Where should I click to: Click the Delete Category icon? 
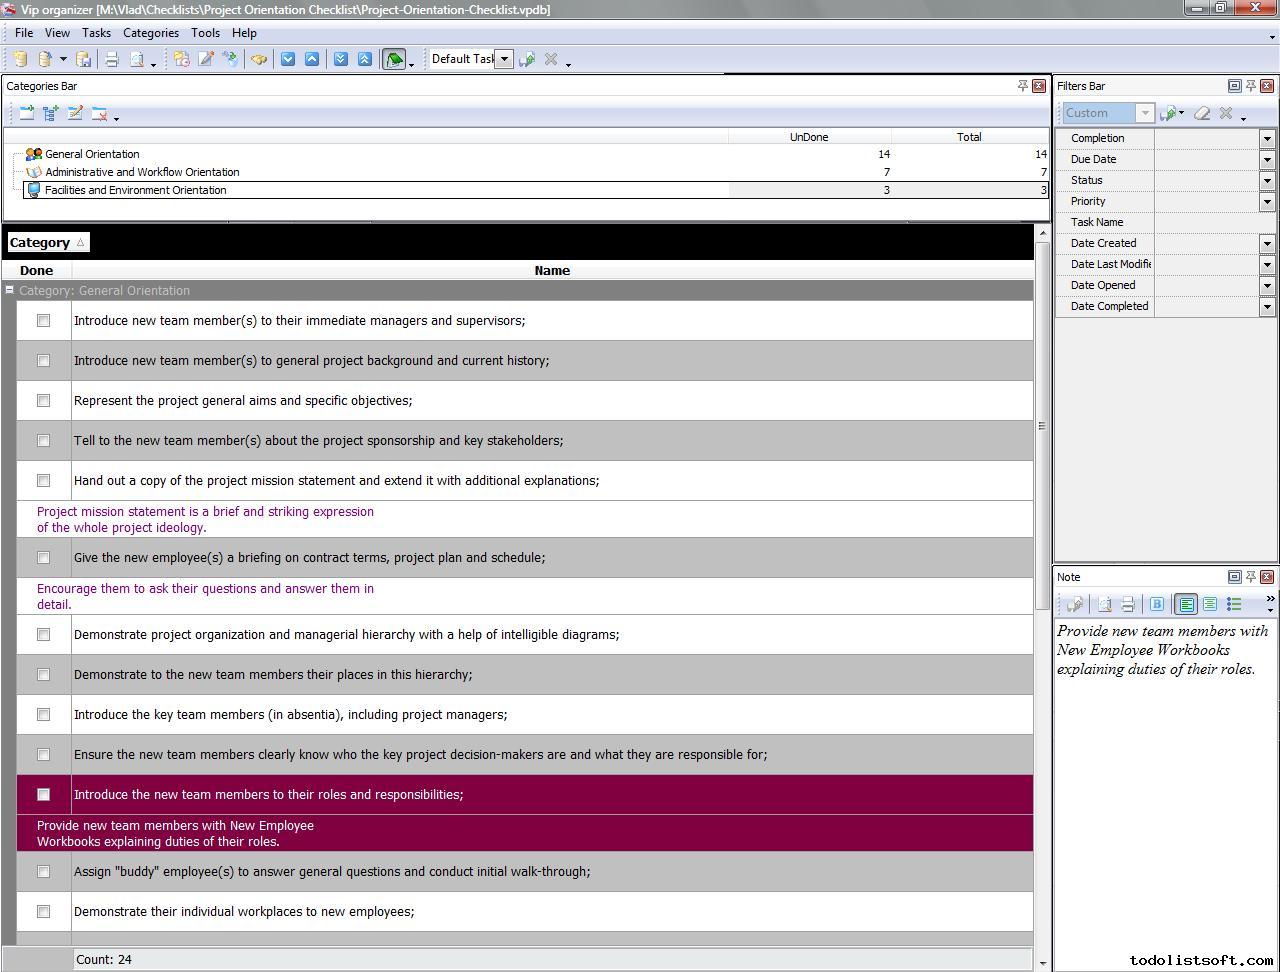click(x=99, y=114)
